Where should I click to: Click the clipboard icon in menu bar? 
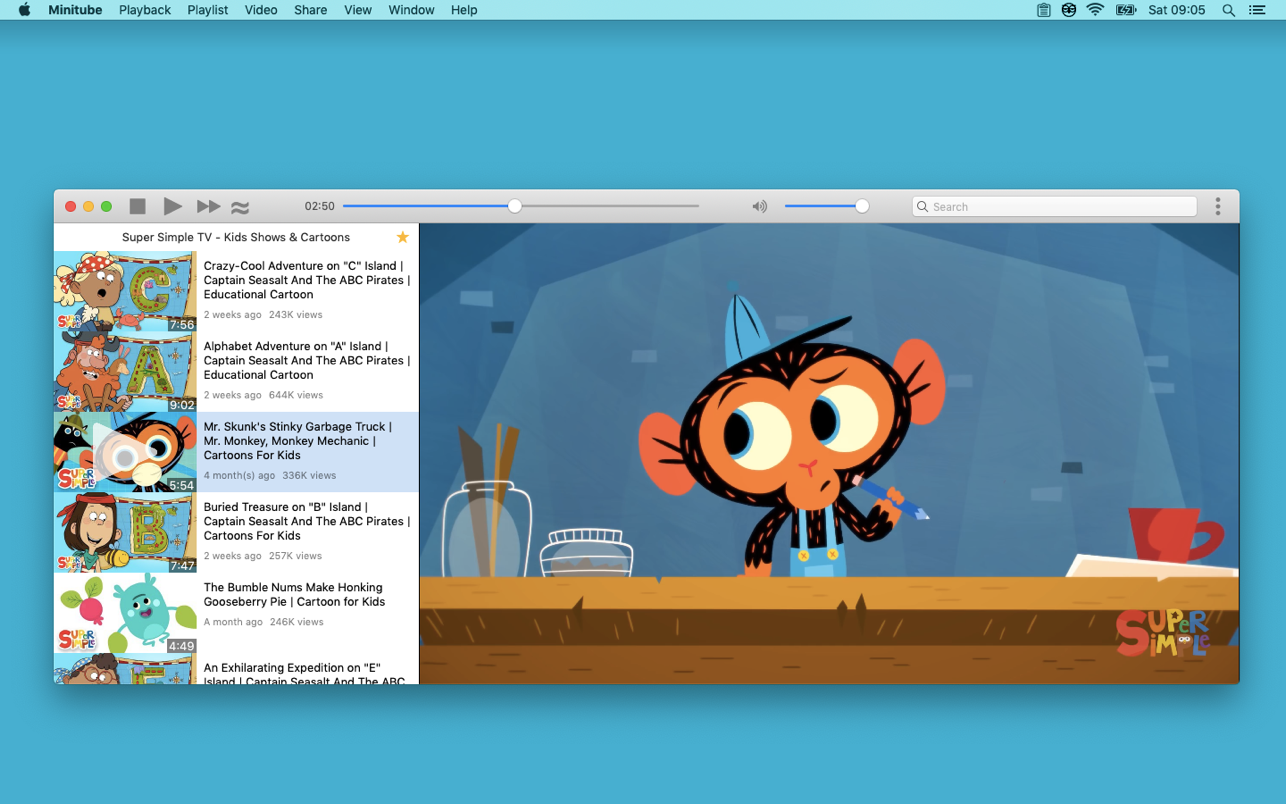1043,10
